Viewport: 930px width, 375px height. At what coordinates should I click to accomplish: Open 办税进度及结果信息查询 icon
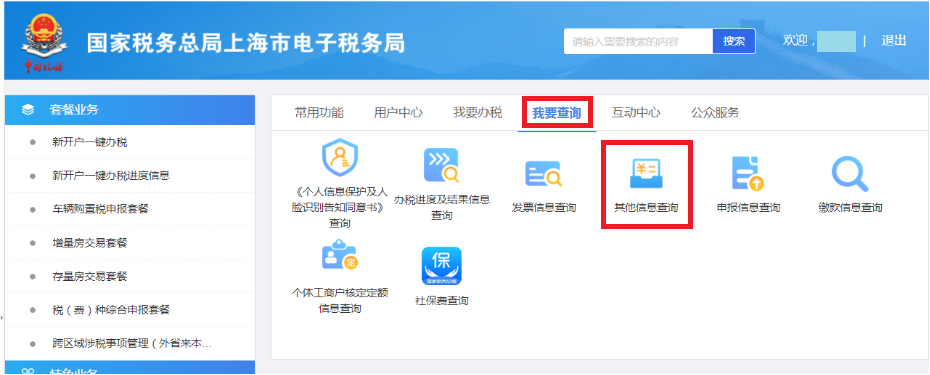[441, 165]
